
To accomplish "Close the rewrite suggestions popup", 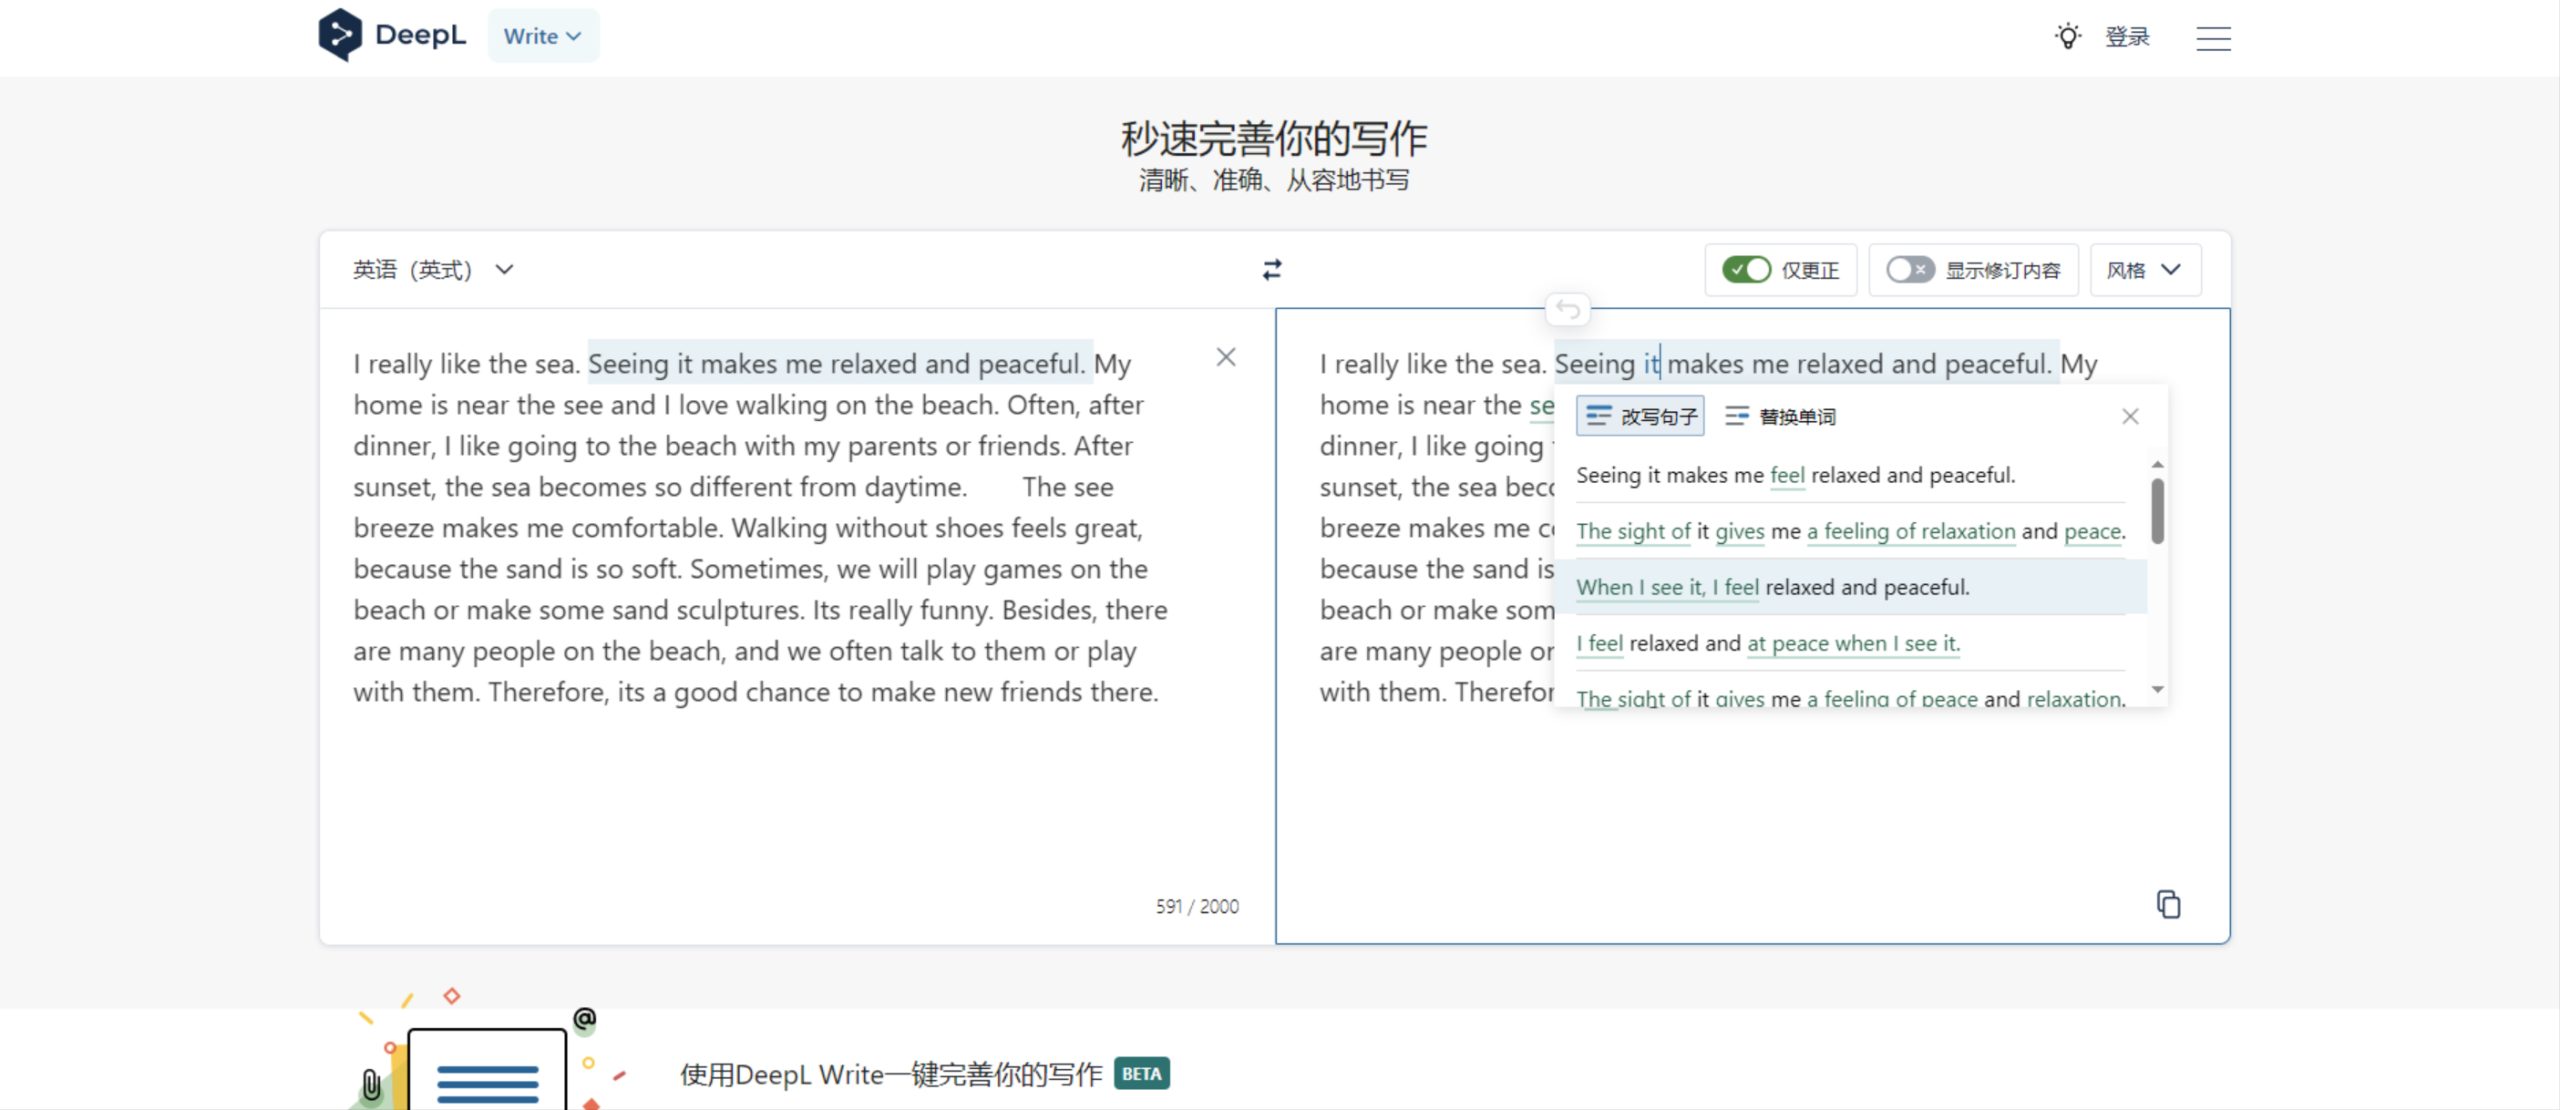I will [2130, 416].
